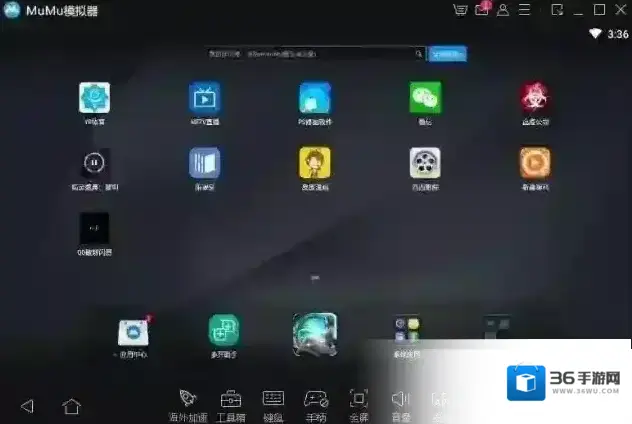
Task: Open the yellow cartoon character app
Action: [x=315, y=163]
